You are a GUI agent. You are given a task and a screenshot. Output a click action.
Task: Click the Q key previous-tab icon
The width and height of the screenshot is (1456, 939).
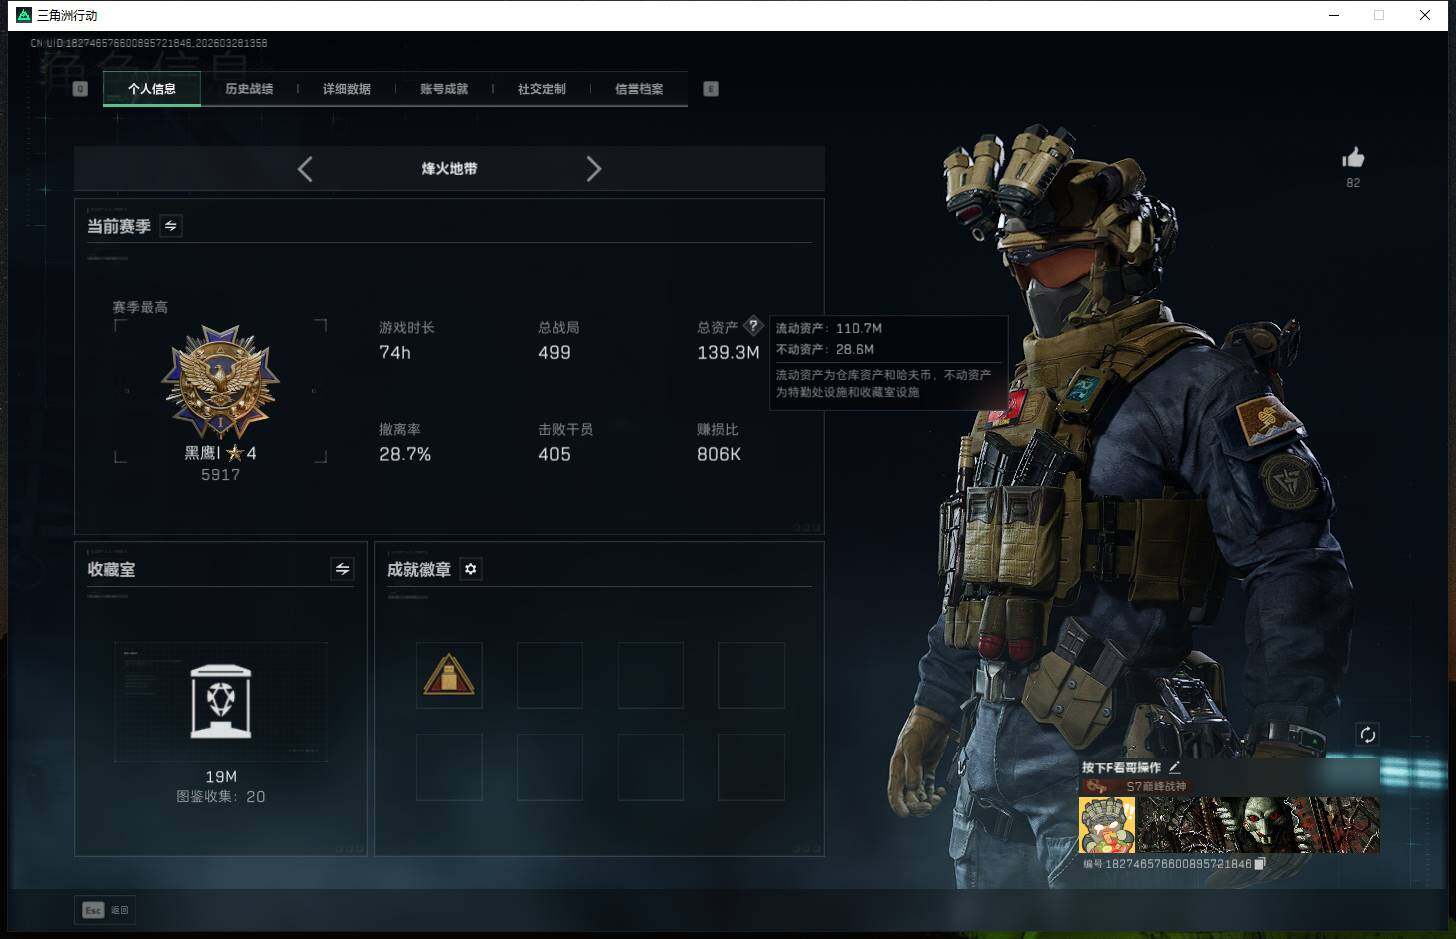click(81, 89)
